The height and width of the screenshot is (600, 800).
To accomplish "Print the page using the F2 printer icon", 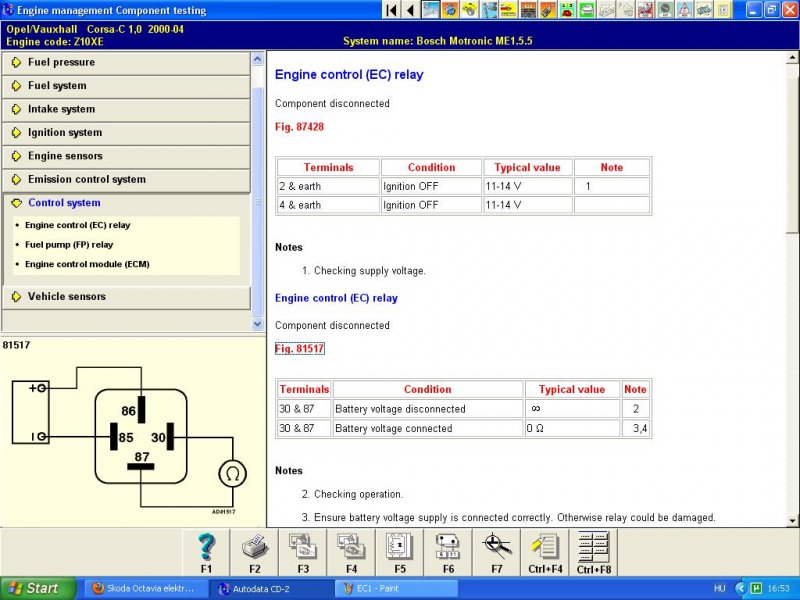I will (x=255, y=552).
